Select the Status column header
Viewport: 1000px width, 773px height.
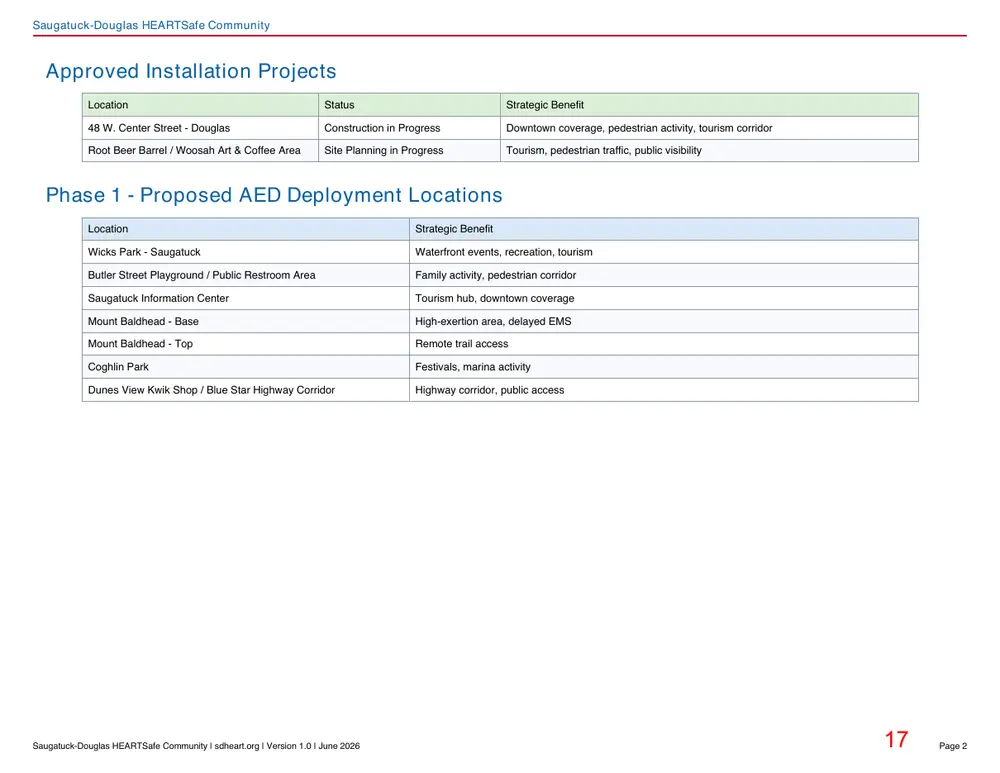click(409, 105)
